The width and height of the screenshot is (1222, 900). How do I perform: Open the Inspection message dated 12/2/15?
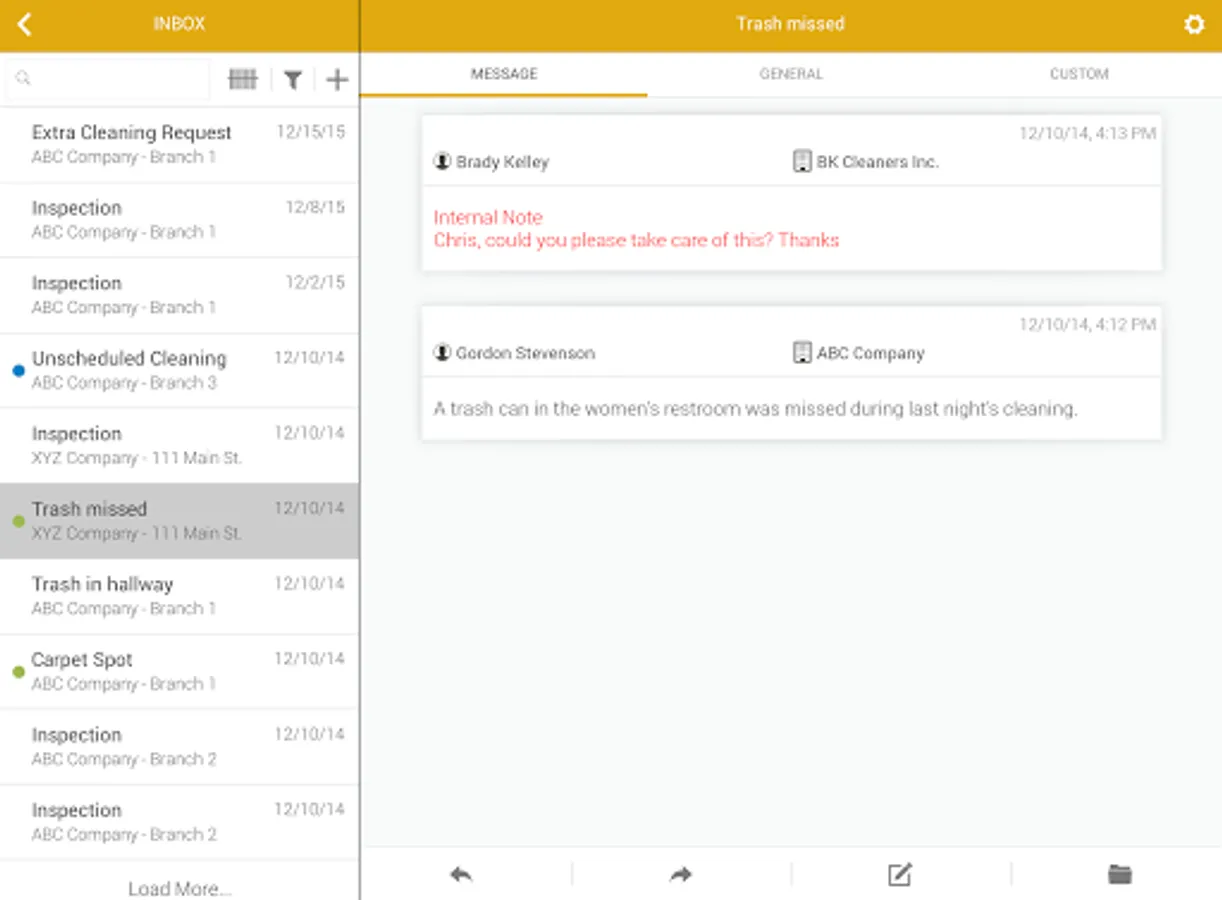(179, 295)
